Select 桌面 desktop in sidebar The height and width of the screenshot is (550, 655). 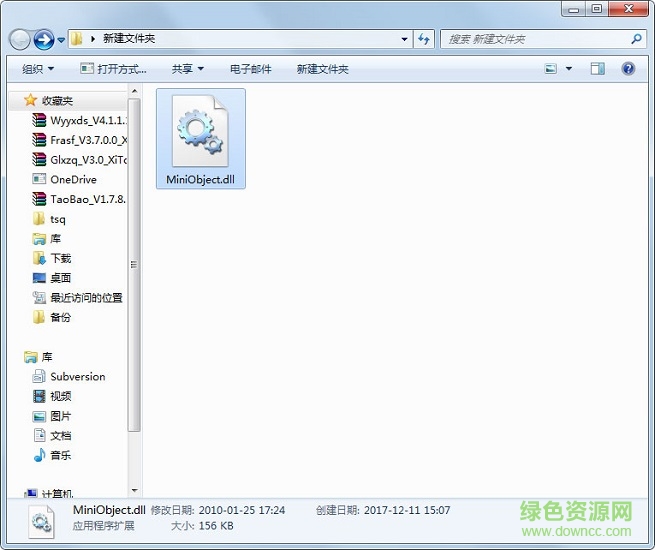52,278
